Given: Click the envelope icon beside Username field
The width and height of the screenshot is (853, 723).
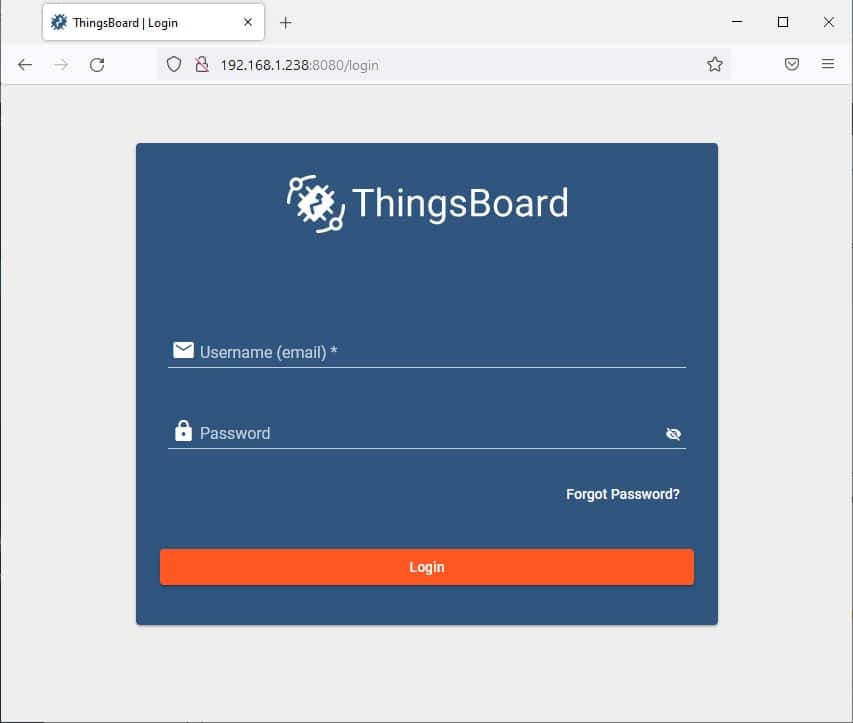Looking at the screenshot, I should (x=183, y=350).
